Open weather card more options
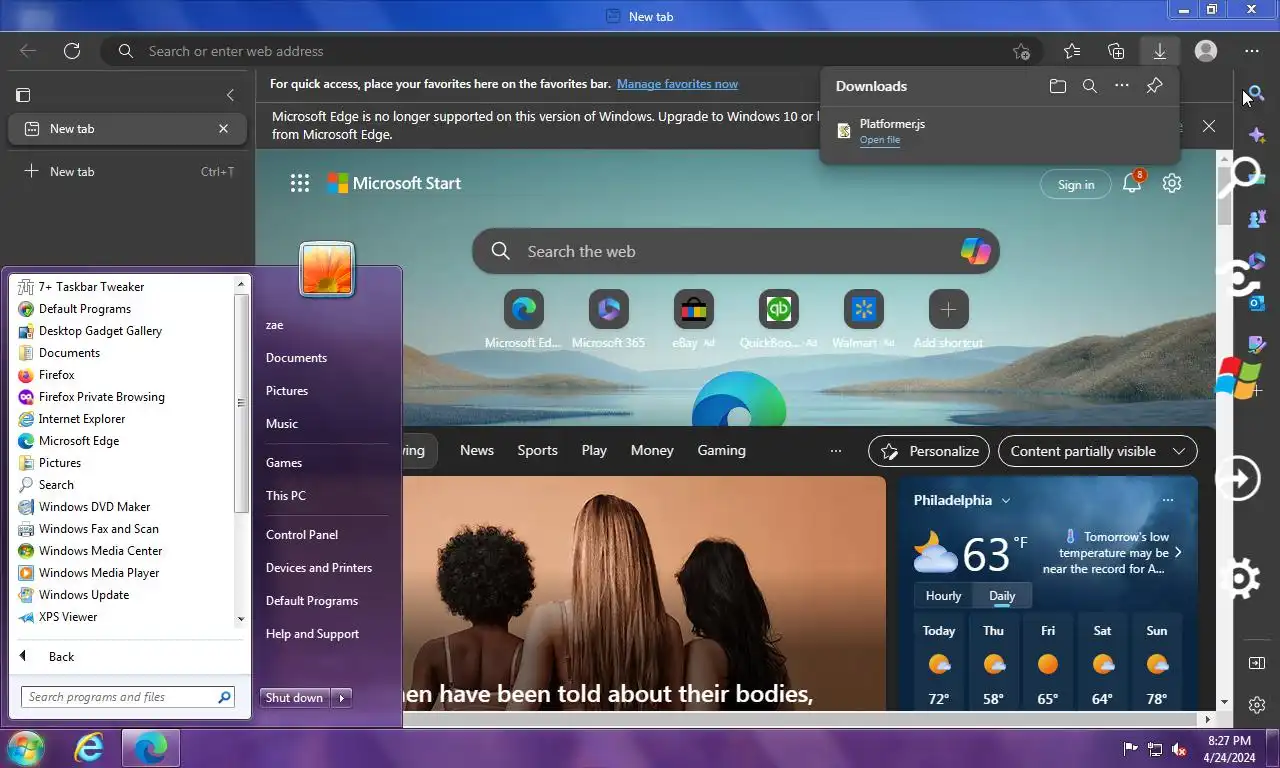Image resolution: width=1280 pixels, height=768 pixels. coord(1167,500)
